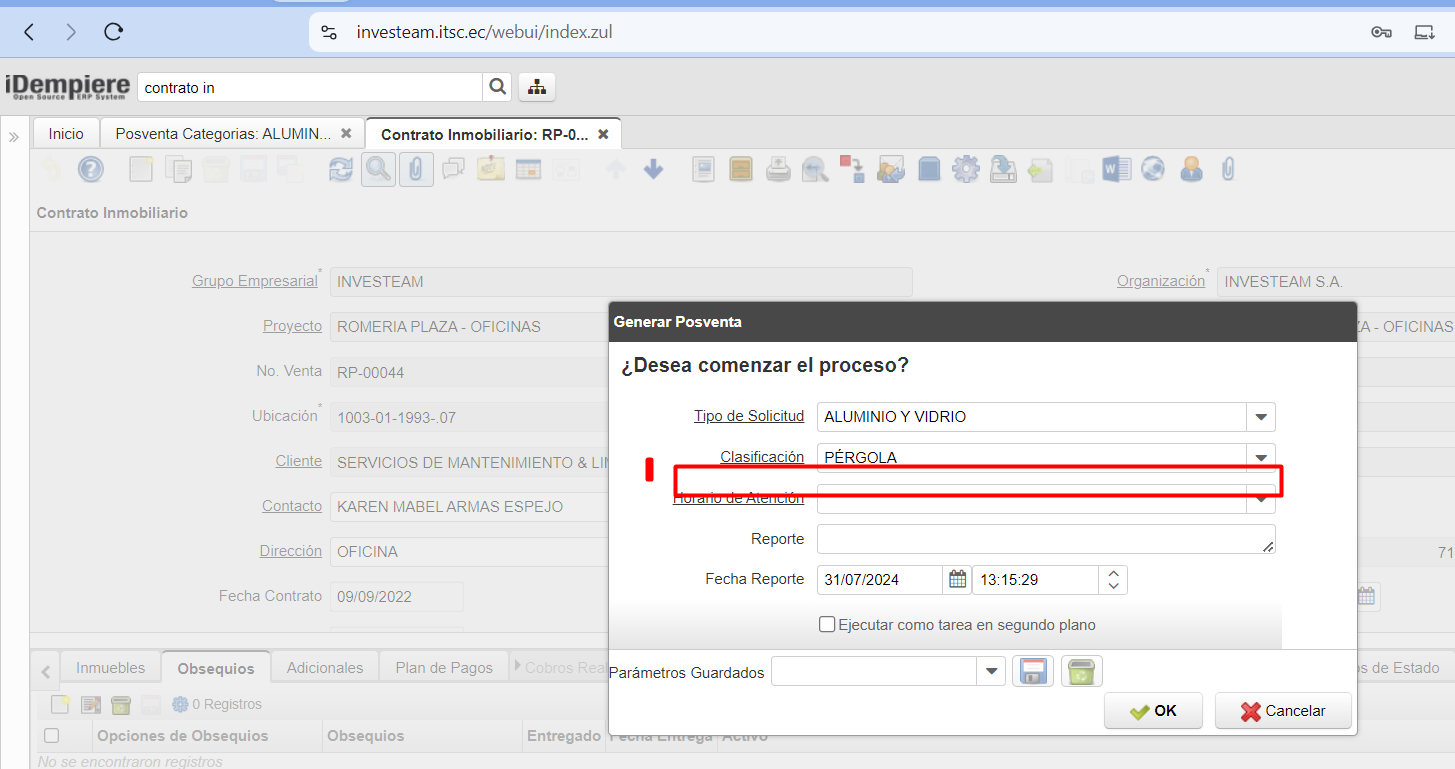This screenshot has height=769, width=1455.
Task: Click the delete saved parameters bin icon
Action: (x=1081, y=672)
